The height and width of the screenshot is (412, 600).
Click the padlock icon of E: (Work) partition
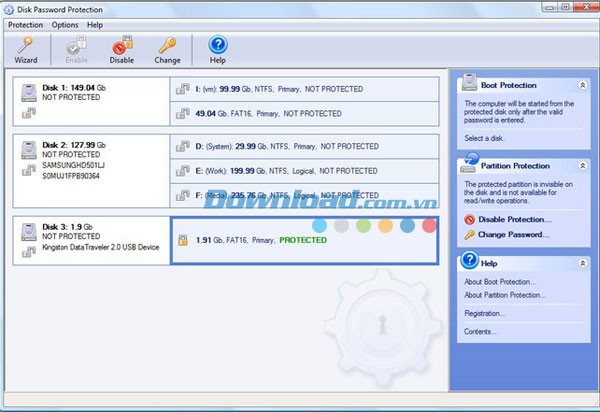183,171
